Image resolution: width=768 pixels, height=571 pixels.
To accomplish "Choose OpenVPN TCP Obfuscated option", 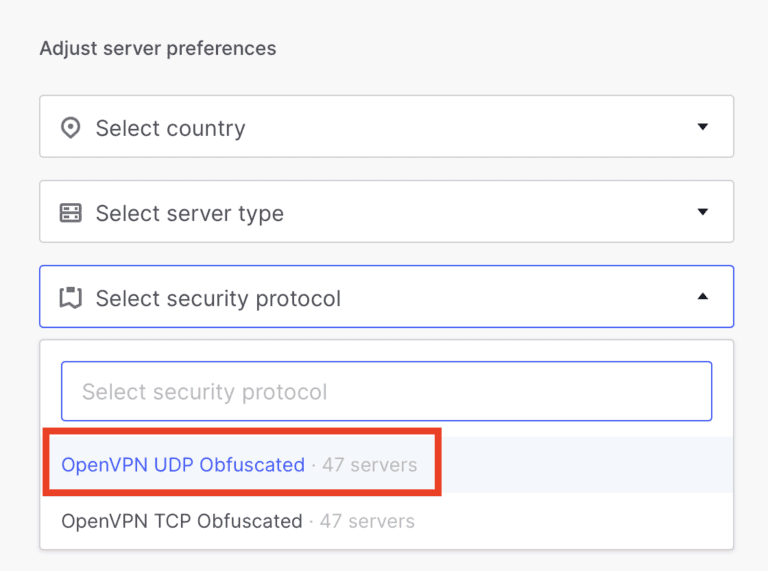I will point(182,521).
